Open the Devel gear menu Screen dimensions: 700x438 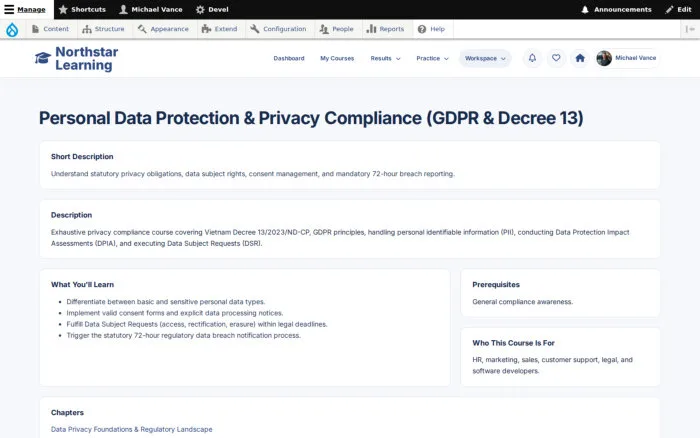coord(212,9)
